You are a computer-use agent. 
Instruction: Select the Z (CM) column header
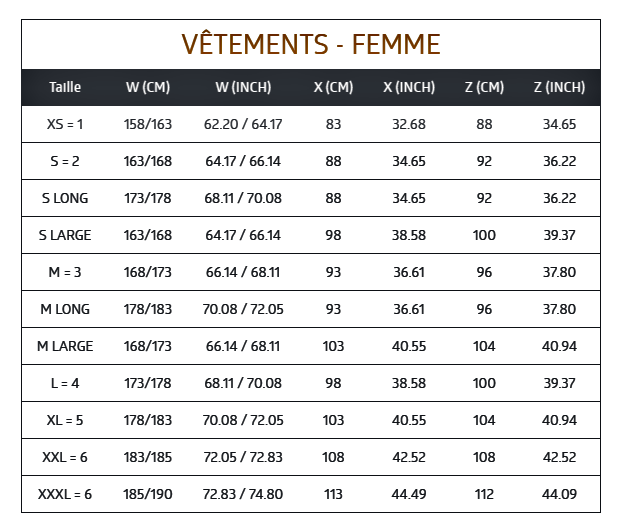click(x=484, y=87)
